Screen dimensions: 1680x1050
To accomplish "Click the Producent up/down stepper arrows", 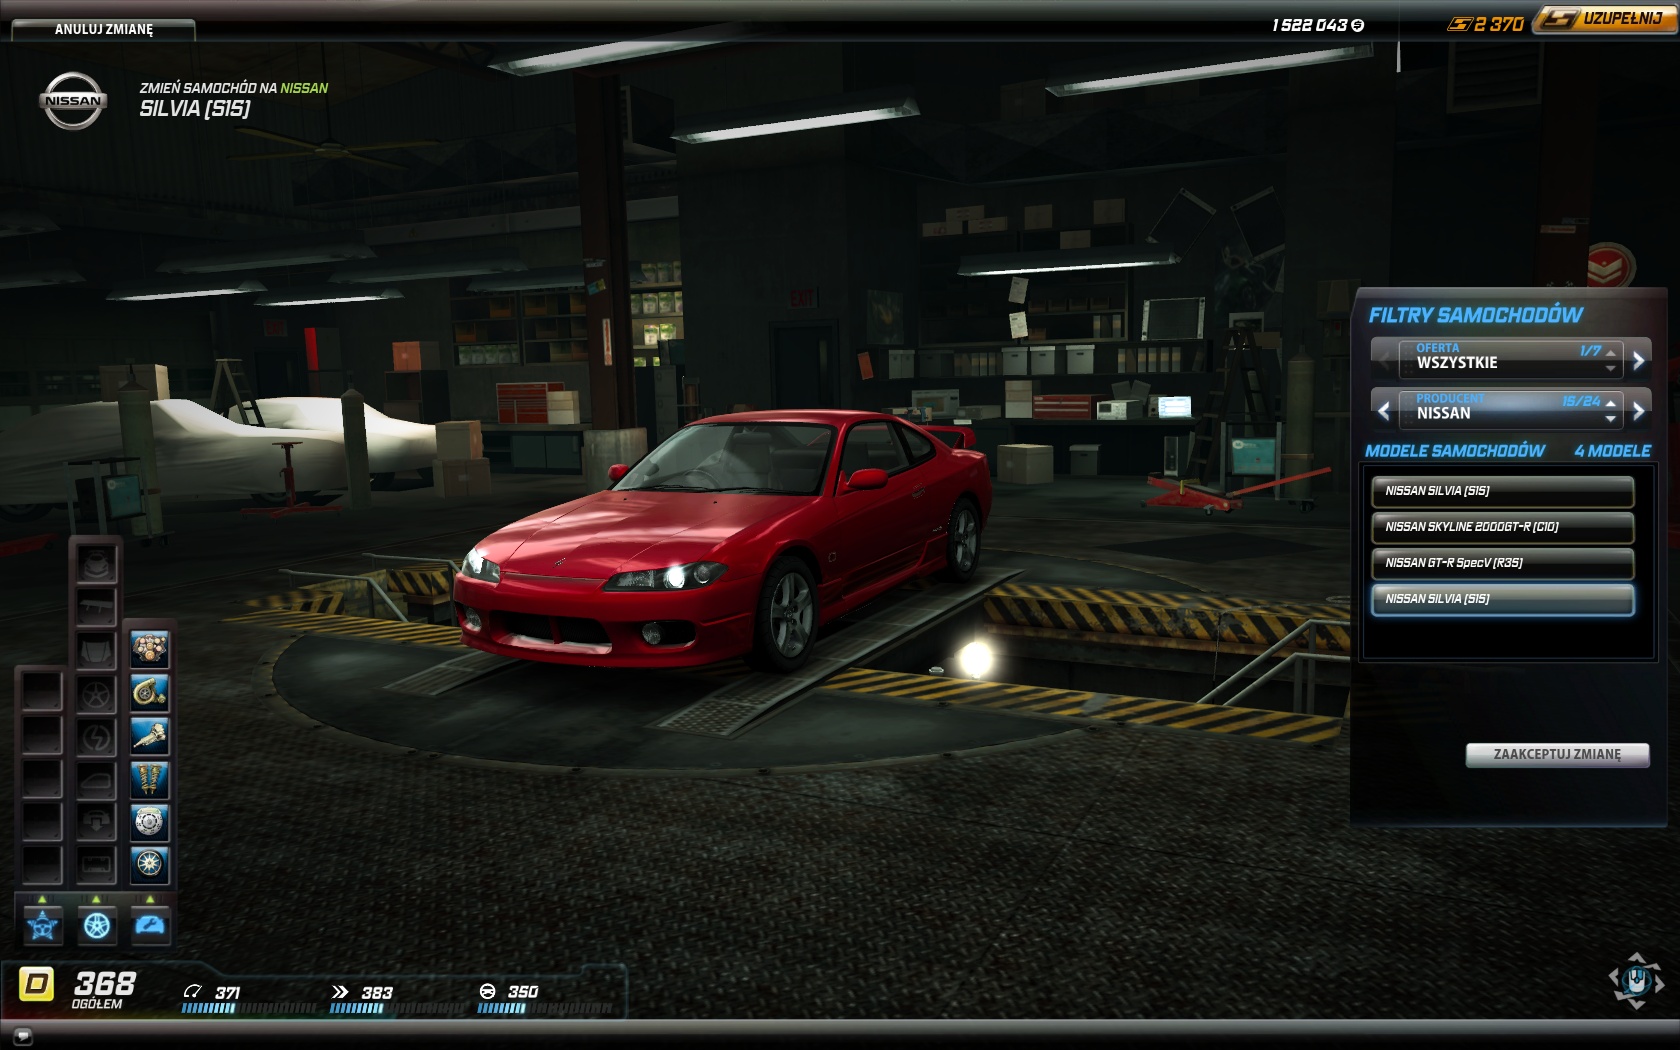I will (x=1610, y=411).
